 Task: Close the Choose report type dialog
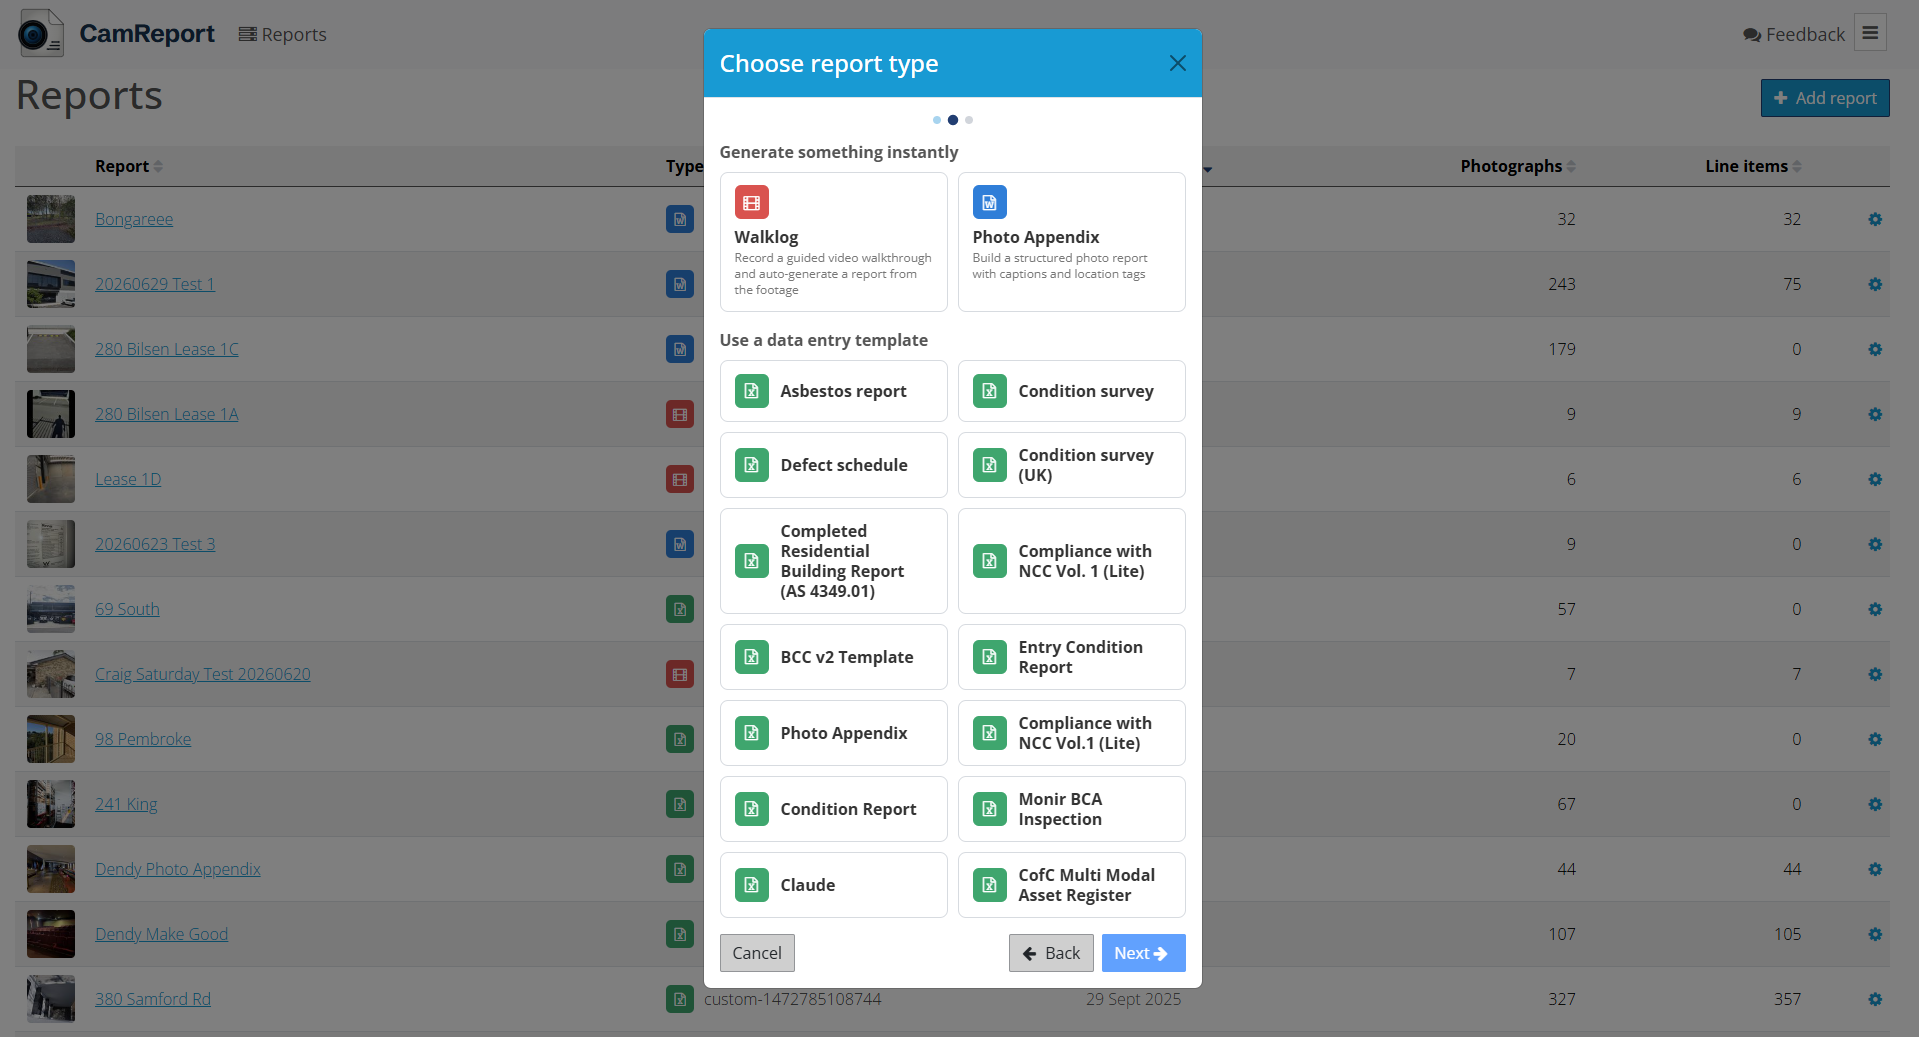1177,63
